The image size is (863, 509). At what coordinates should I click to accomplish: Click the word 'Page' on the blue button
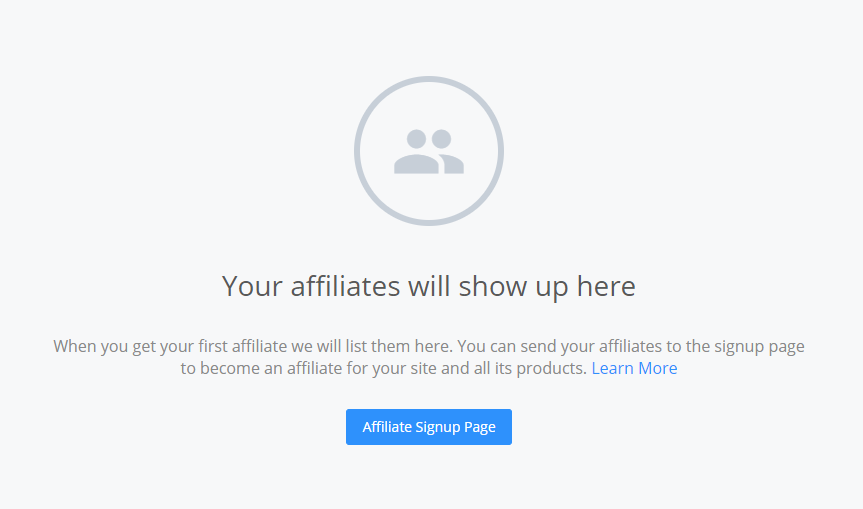click(x=480, y=428)
